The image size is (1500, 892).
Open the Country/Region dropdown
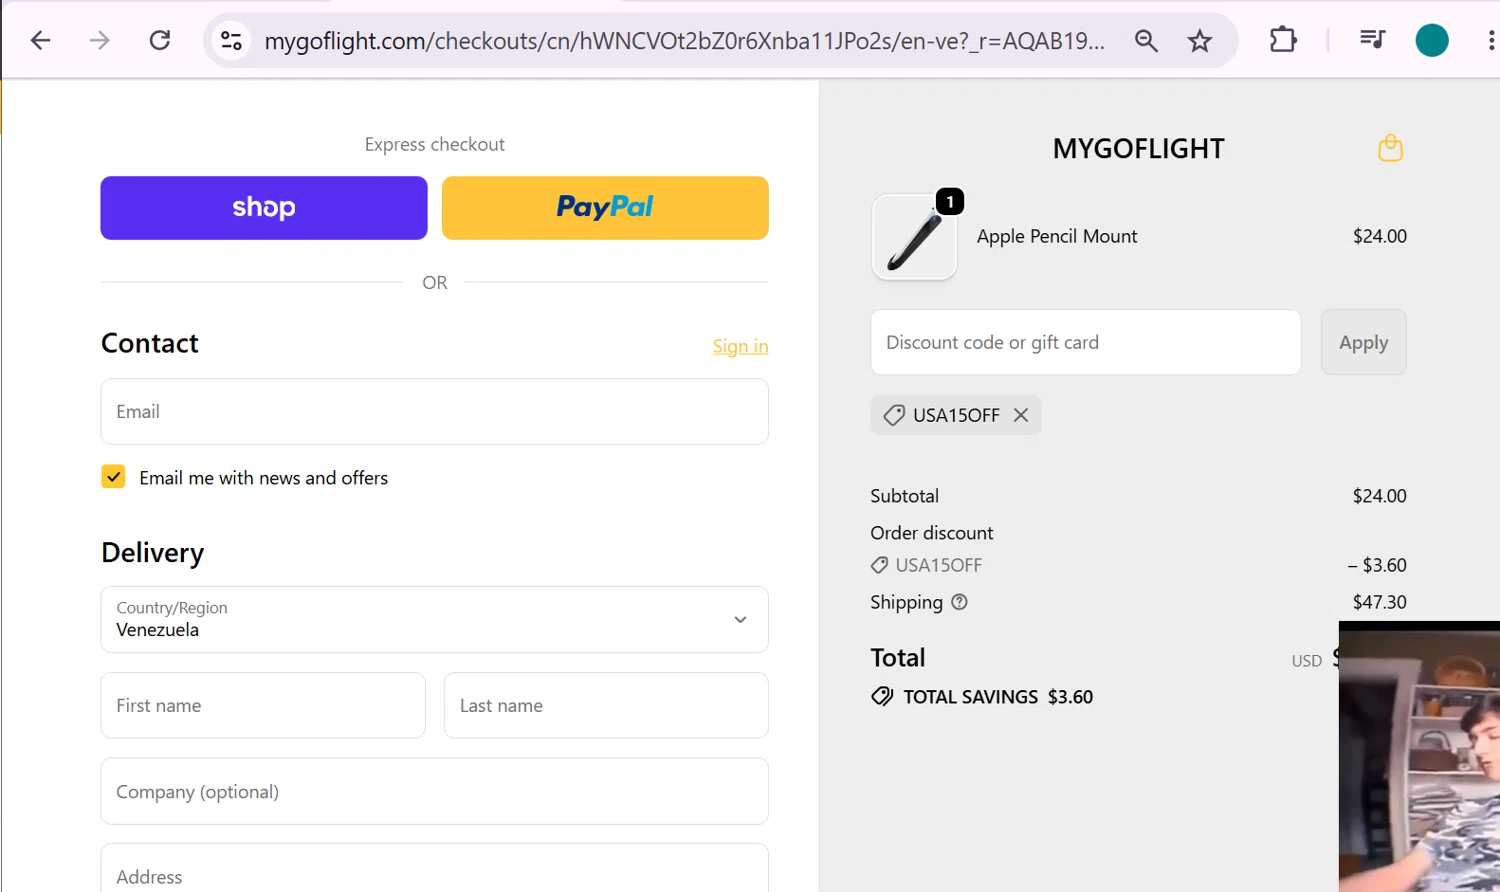coord(434,620)
